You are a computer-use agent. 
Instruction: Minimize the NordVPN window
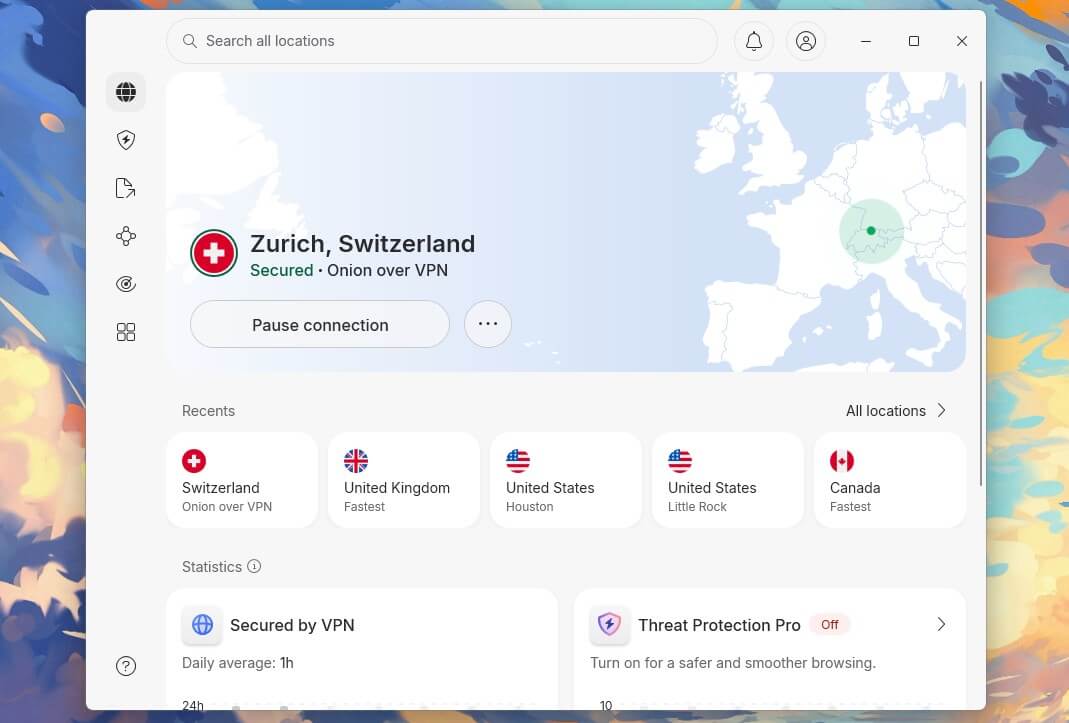click(x=866, y=41)
